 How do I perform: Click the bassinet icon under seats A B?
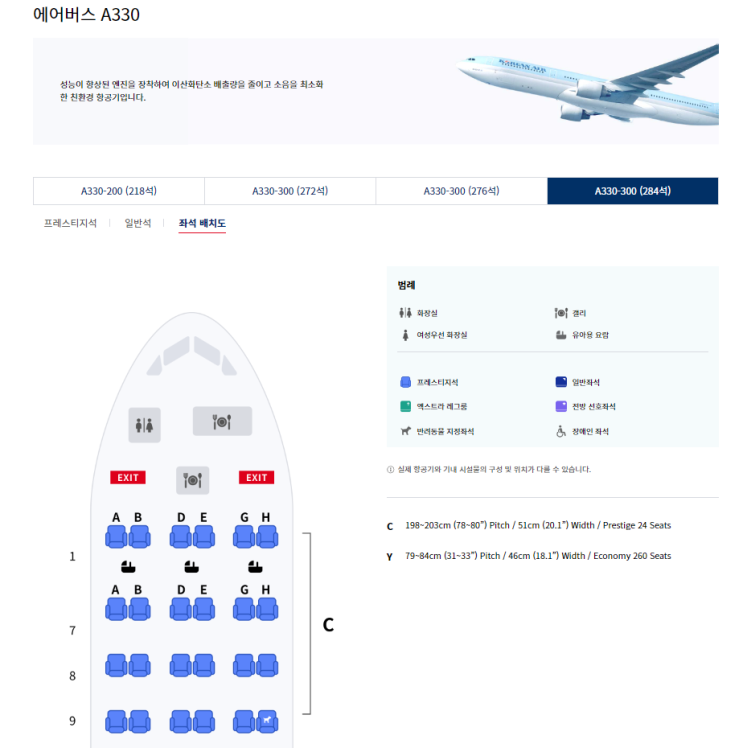[128, 567]
